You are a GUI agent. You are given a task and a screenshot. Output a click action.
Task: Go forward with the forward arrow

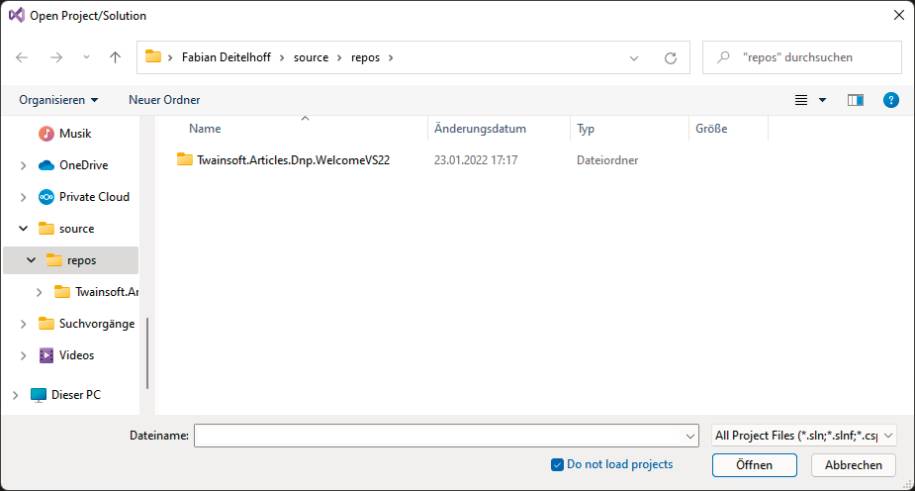point(56,57)
